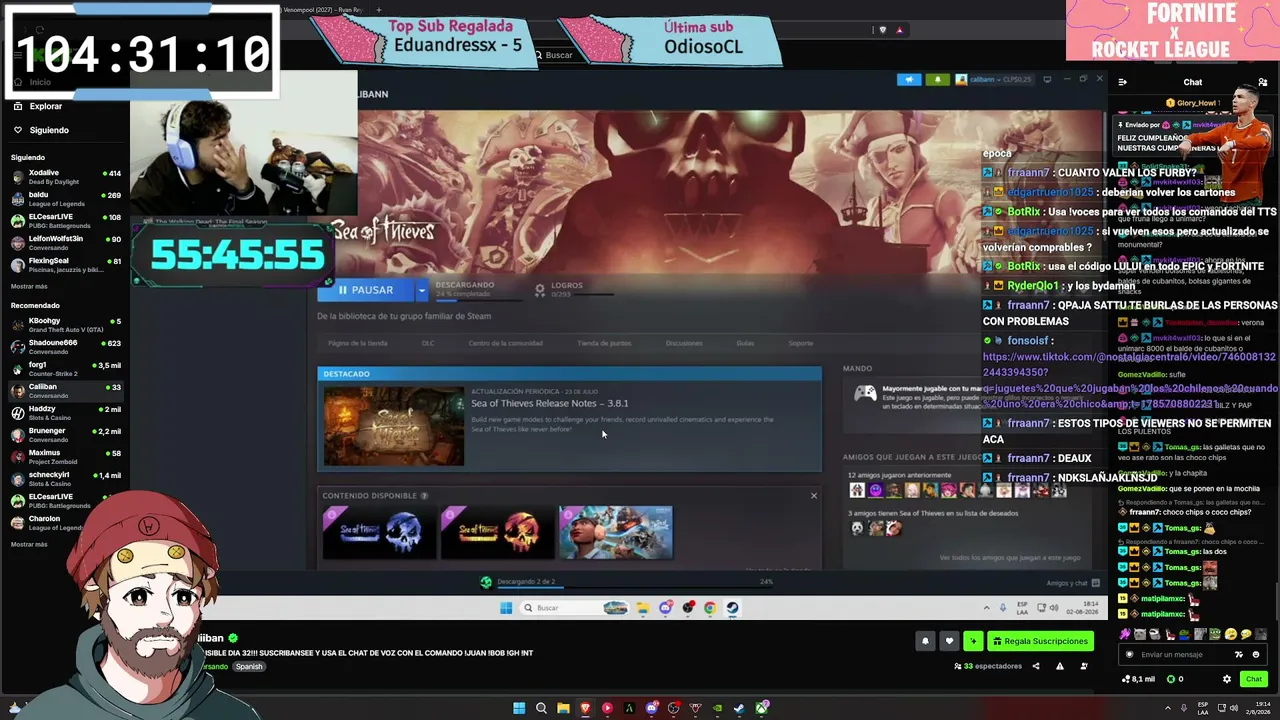This screenshot has height=720, width=1280.
Task: Open the Soporte tab
Action: pyautogui.click(x=801, y=343)
